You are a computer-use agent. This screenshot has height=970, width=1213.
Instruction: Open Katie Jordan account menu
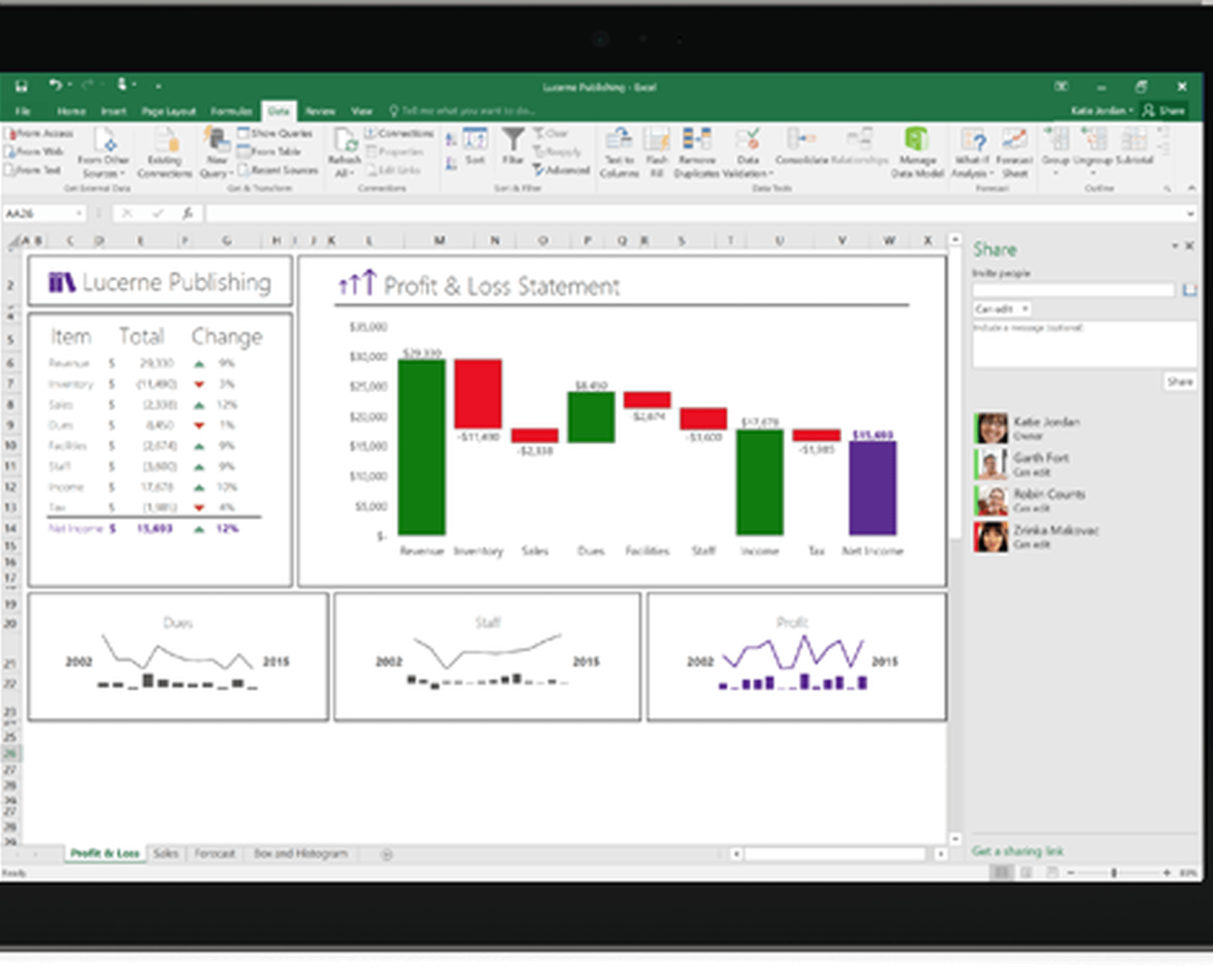[x=1102, y=111]
